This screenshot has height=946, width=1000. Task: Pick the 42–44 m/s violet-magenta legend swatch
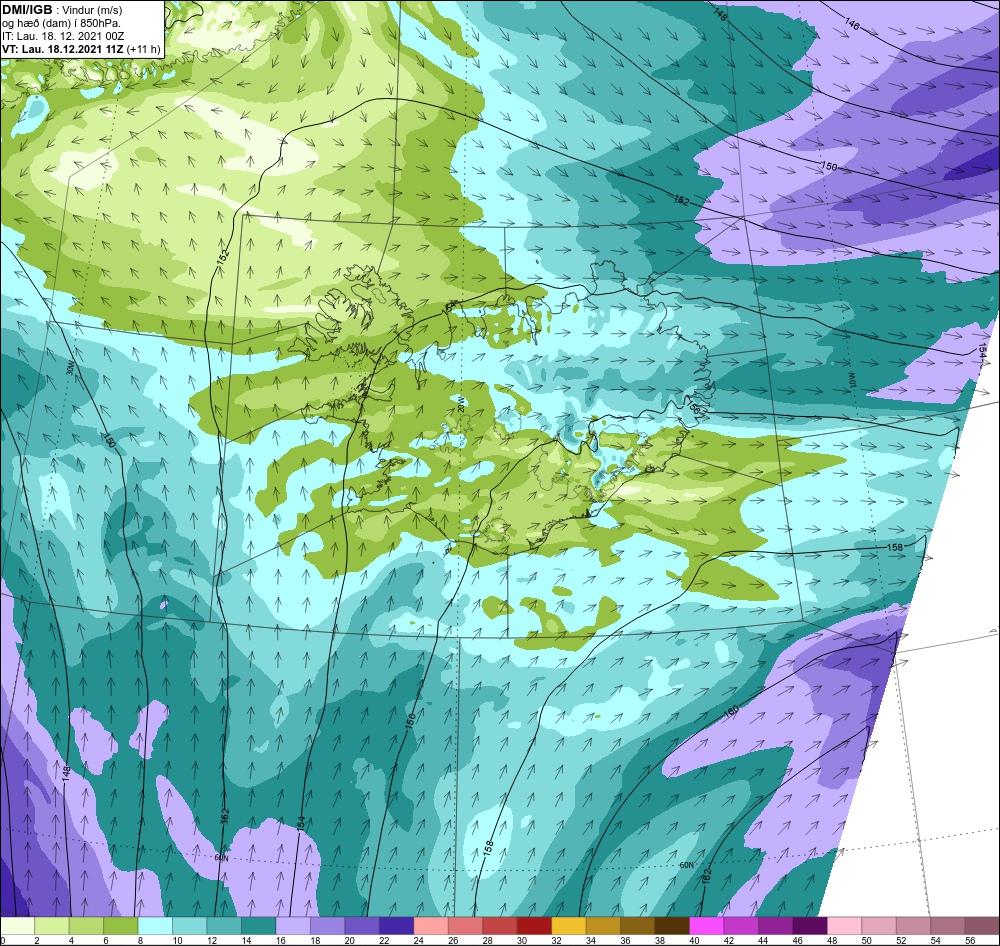[x=740, y=926]
